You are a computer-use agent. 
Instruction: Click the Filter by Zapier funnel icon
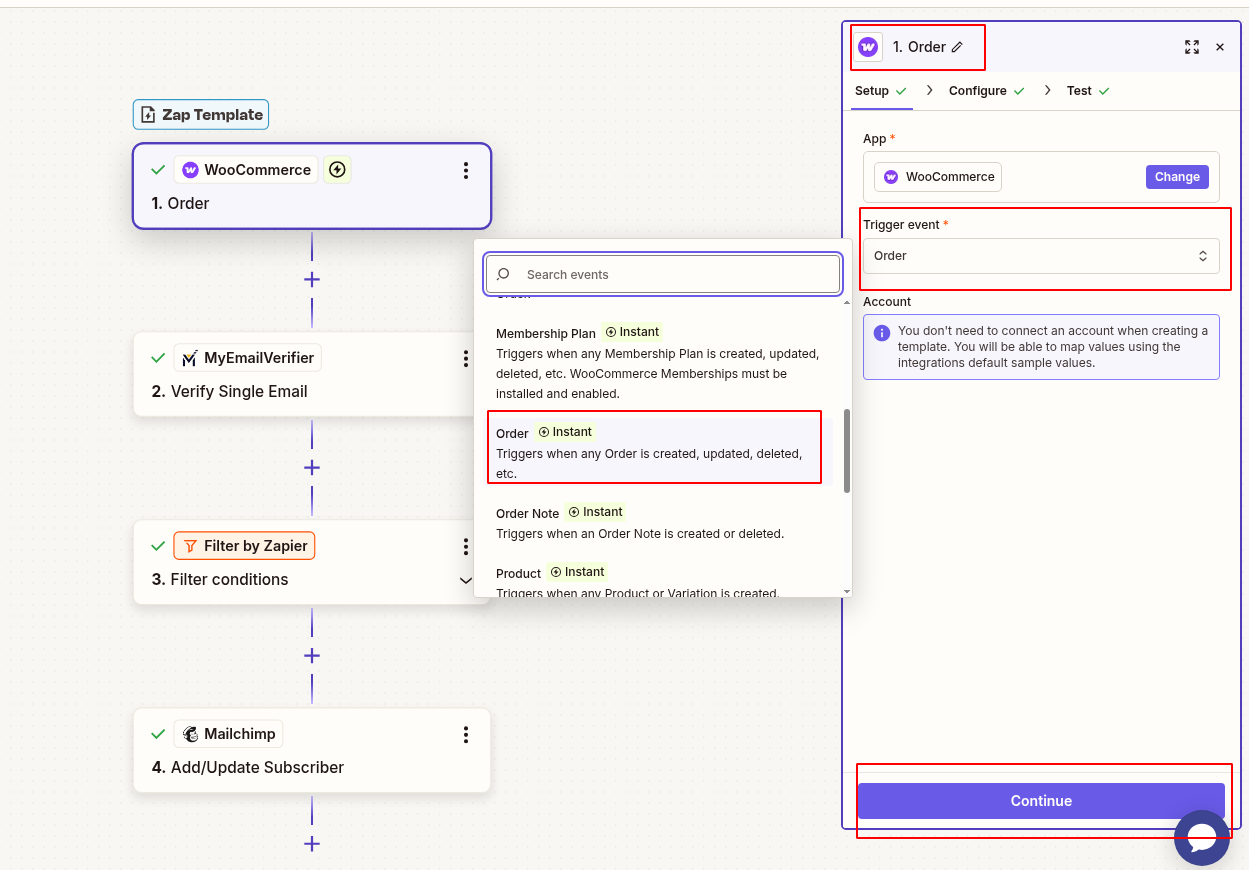190,545
